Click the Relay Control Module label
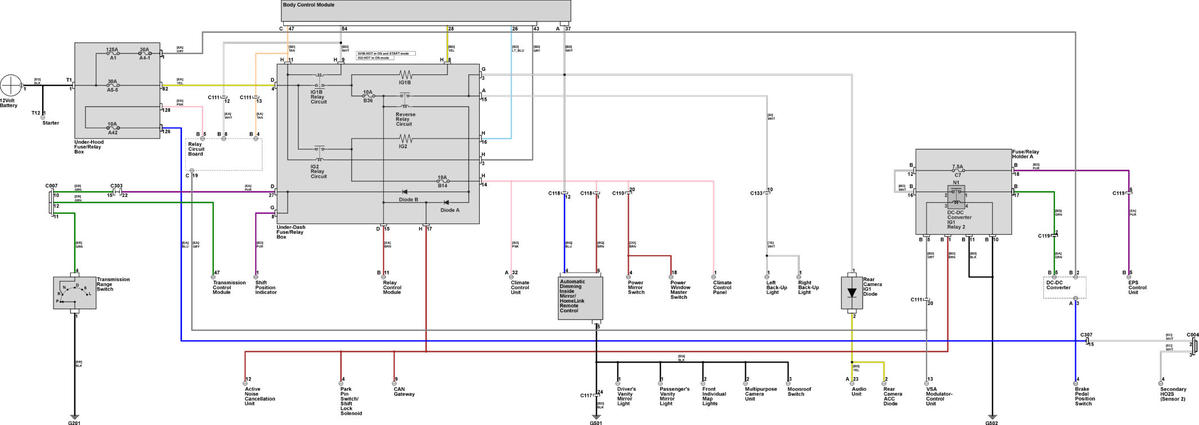 pos(391,286)
